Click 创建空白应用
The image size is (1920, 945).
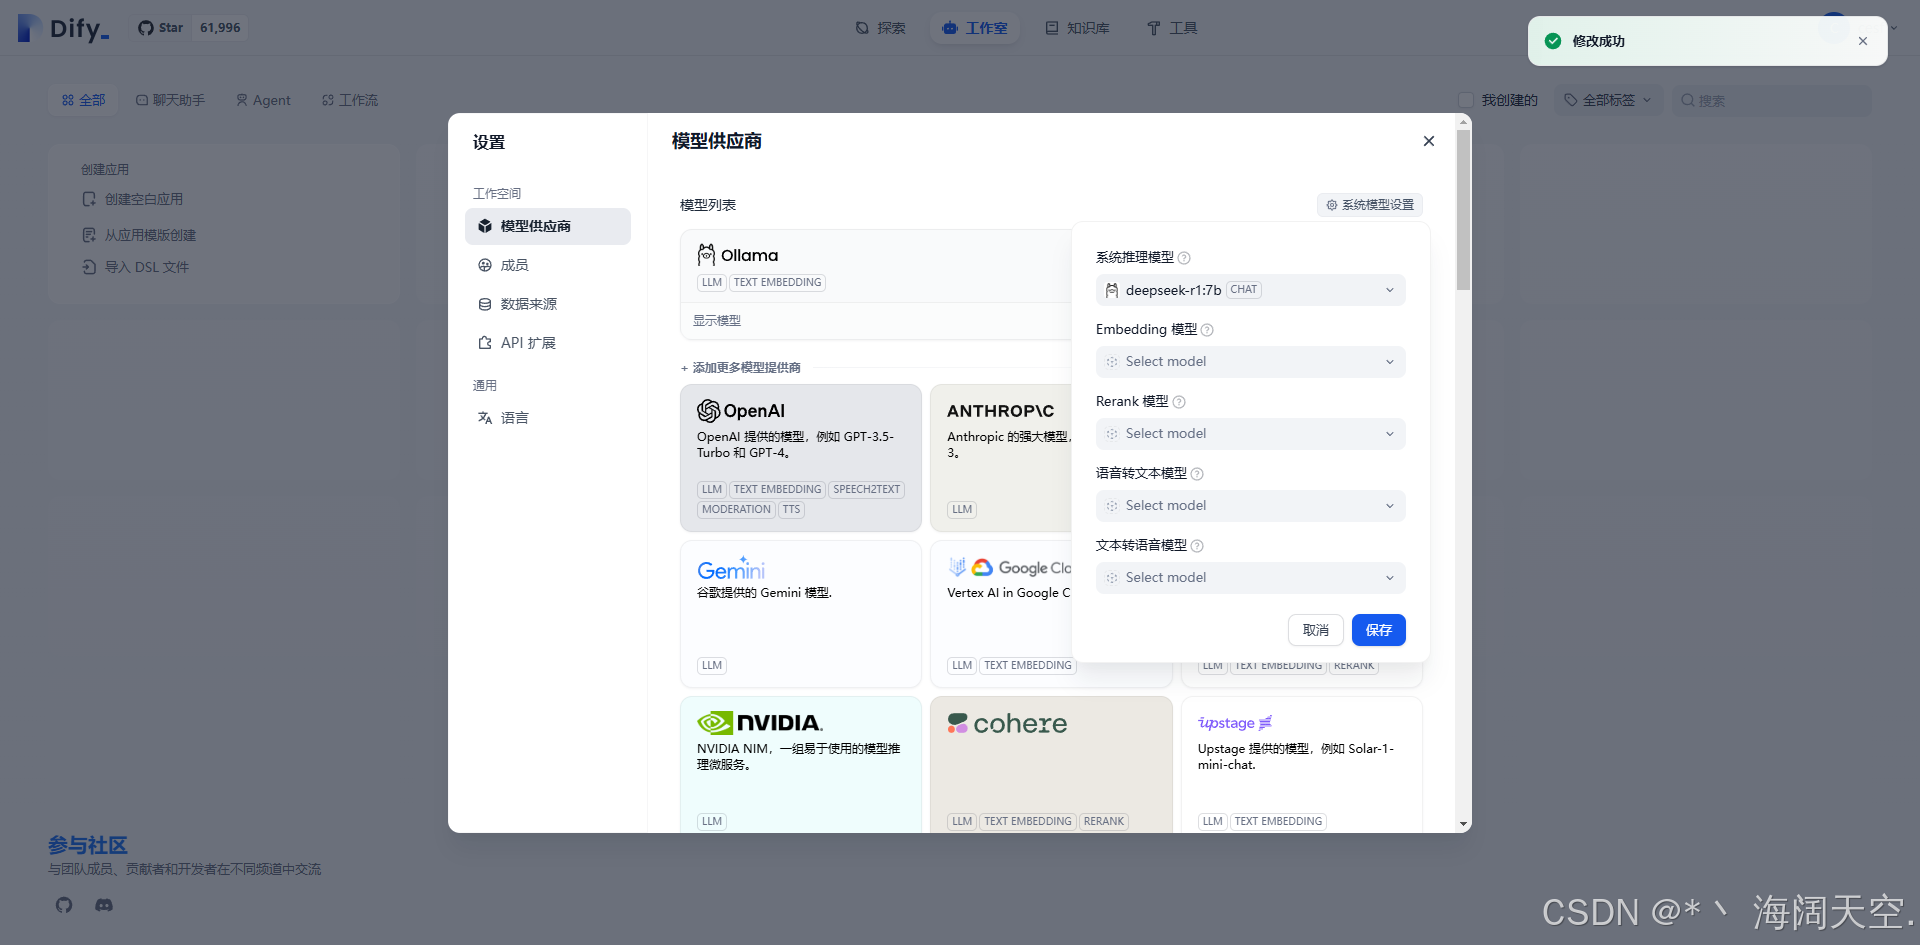click(133, 199)
